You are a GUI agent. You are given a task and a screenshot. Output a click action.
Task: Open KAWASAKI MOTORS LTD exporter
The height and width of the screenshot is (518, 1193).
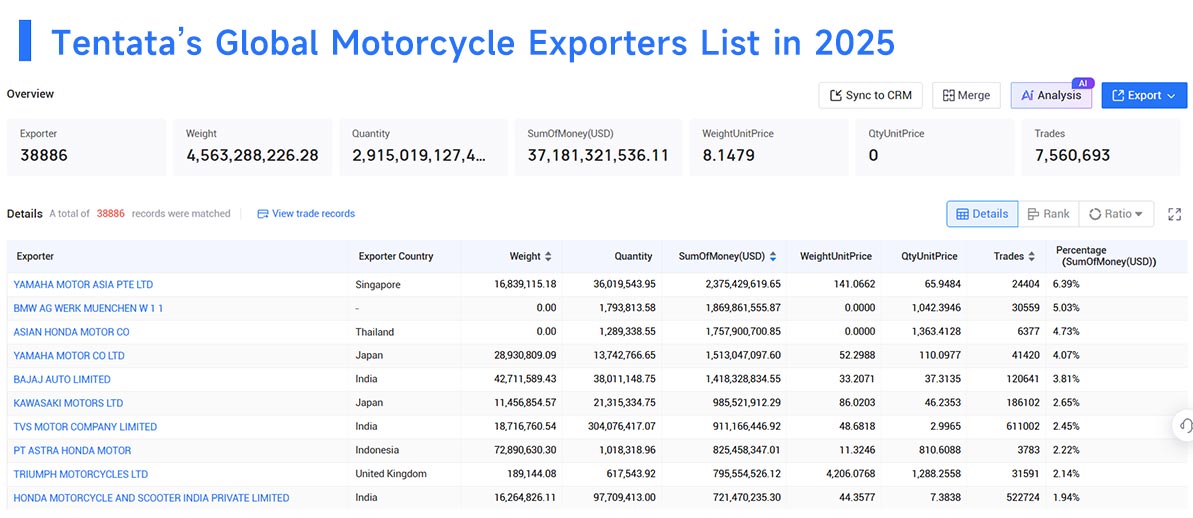click(x=68, y=402)
